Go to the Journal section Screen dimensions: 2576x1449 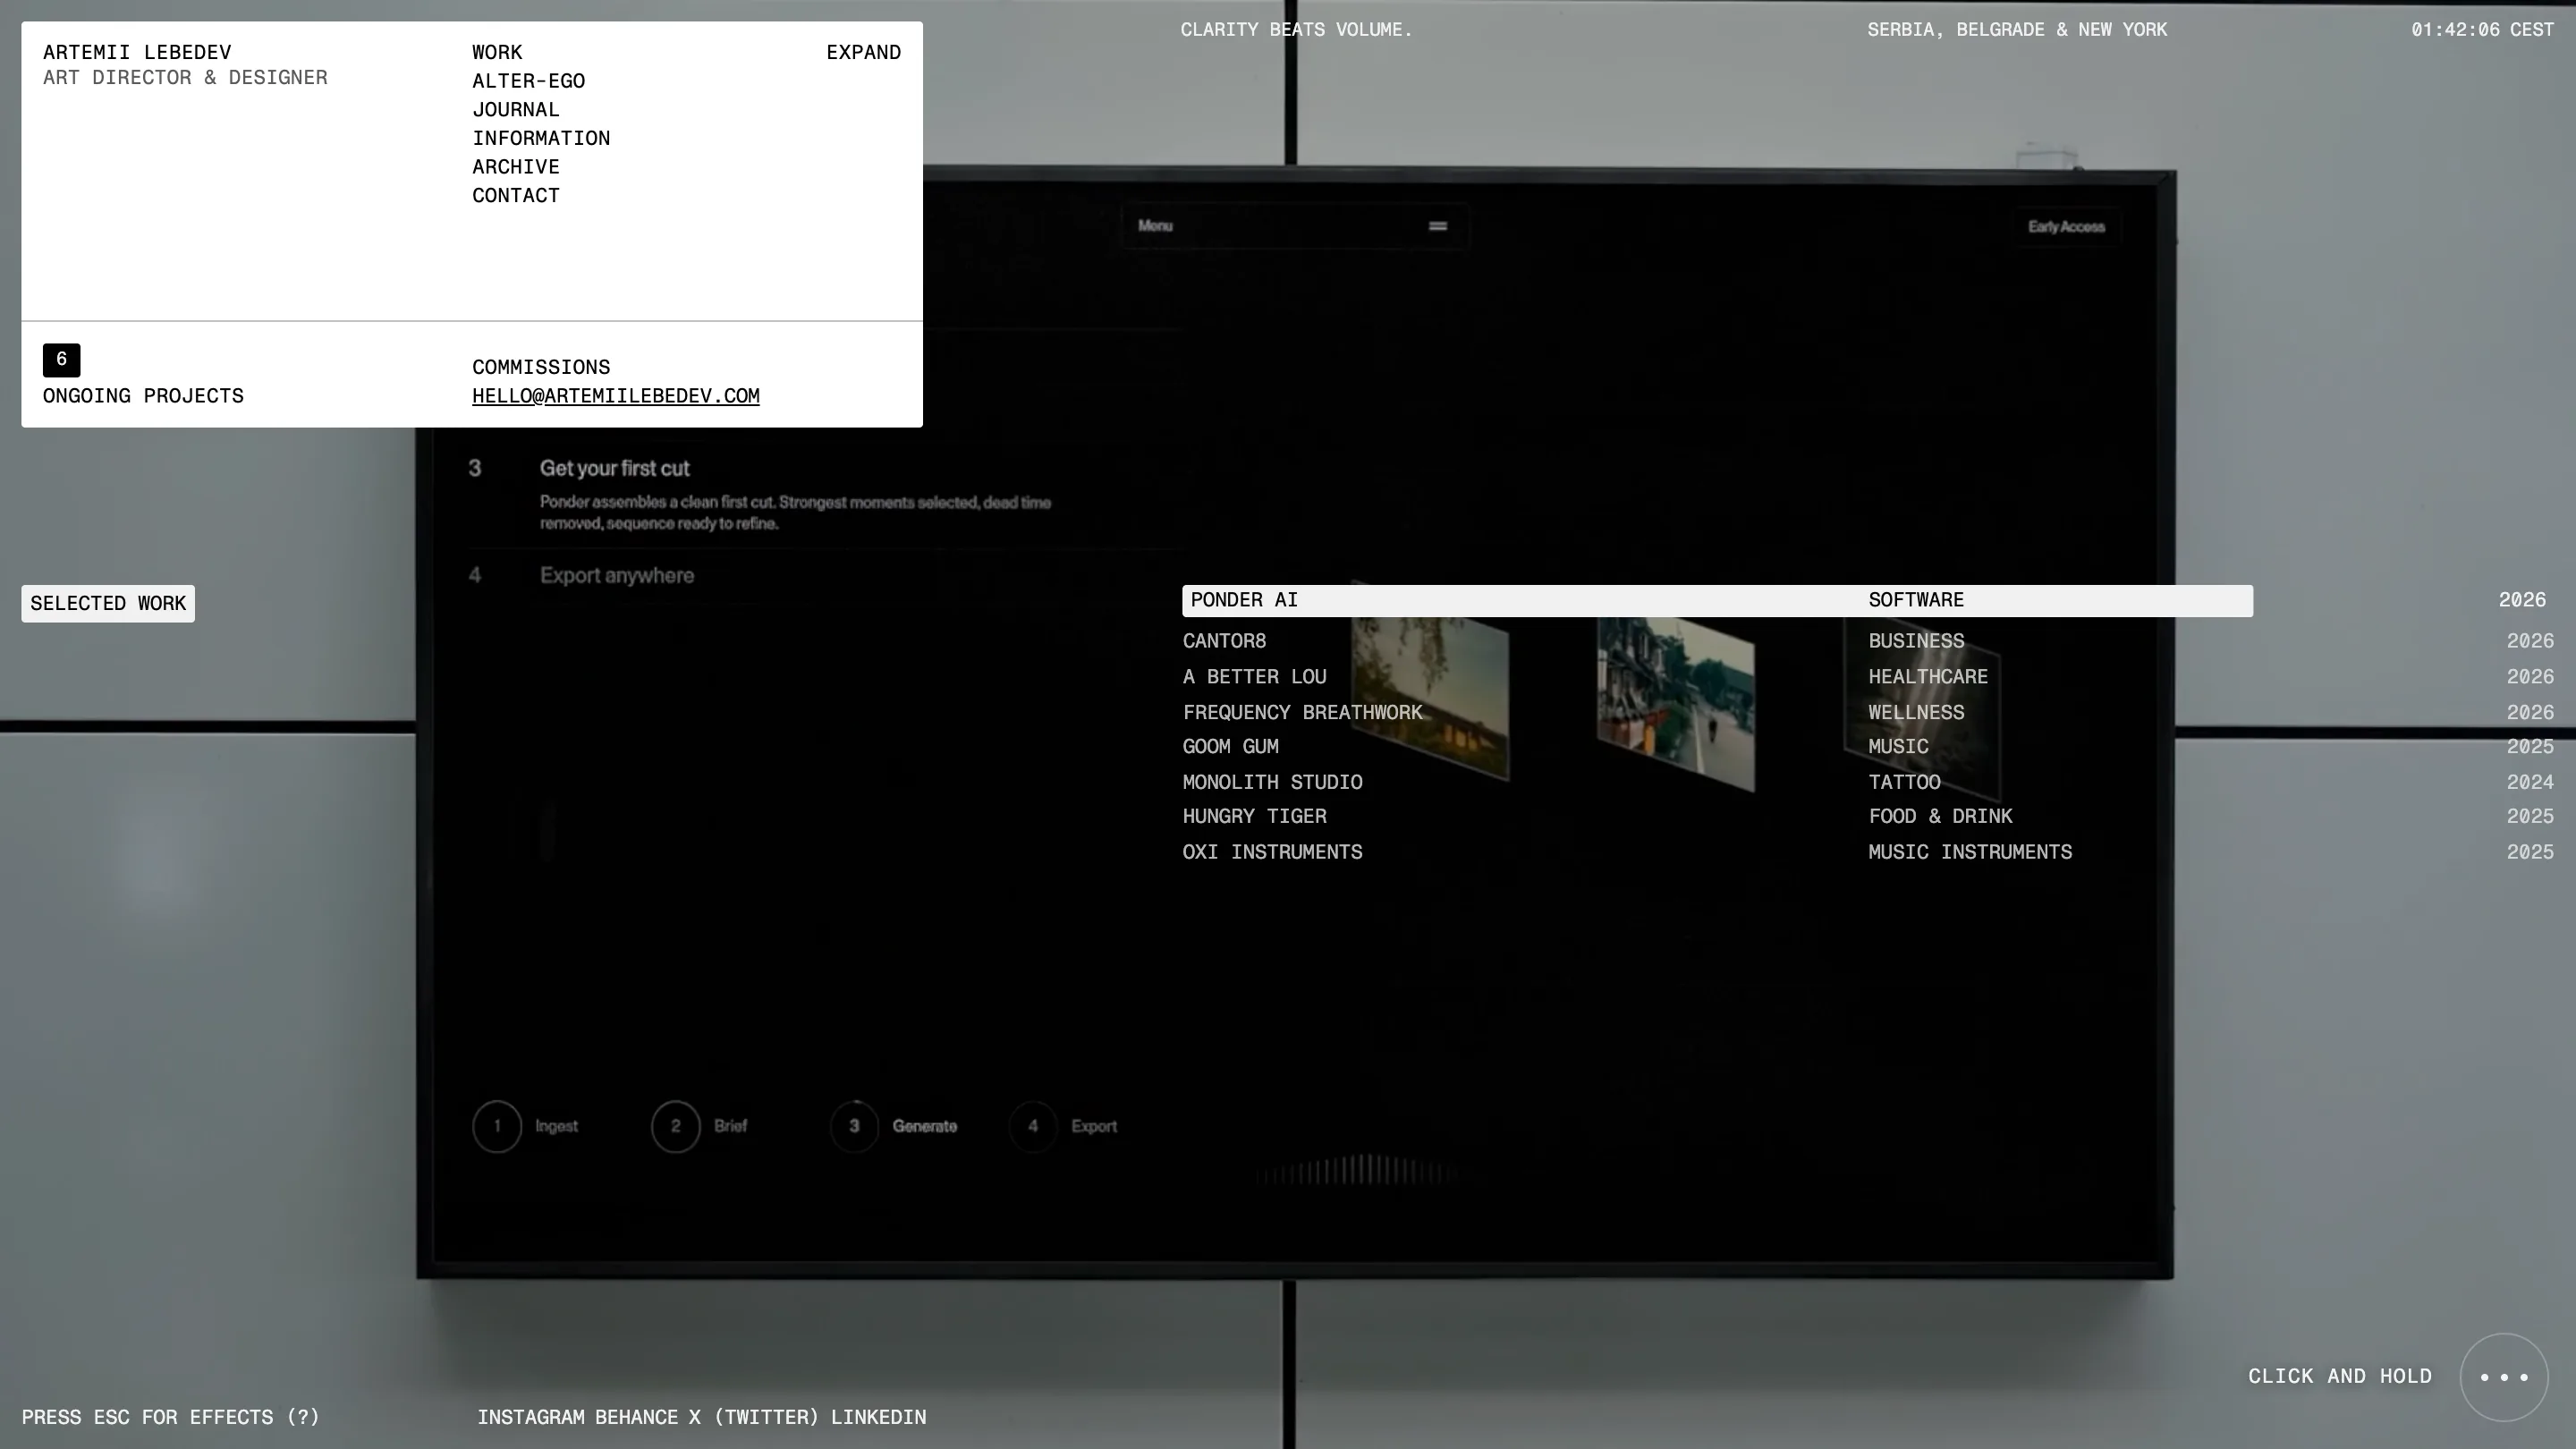click(515, 110)
